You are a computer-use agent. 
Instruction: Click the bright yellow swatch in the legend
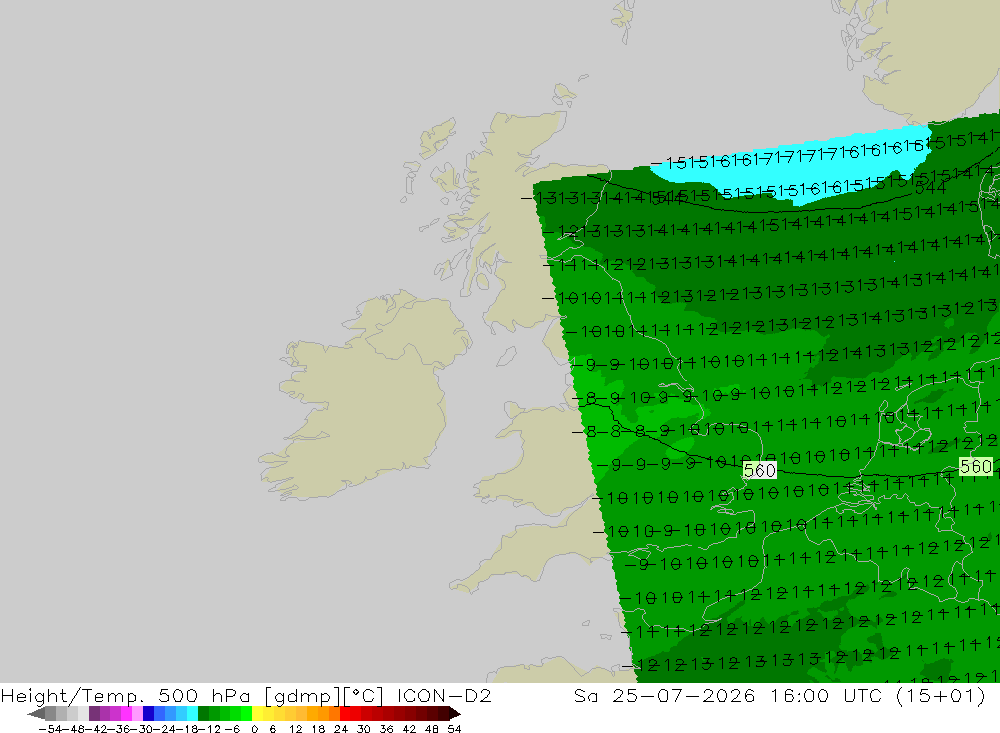point(258,714)
